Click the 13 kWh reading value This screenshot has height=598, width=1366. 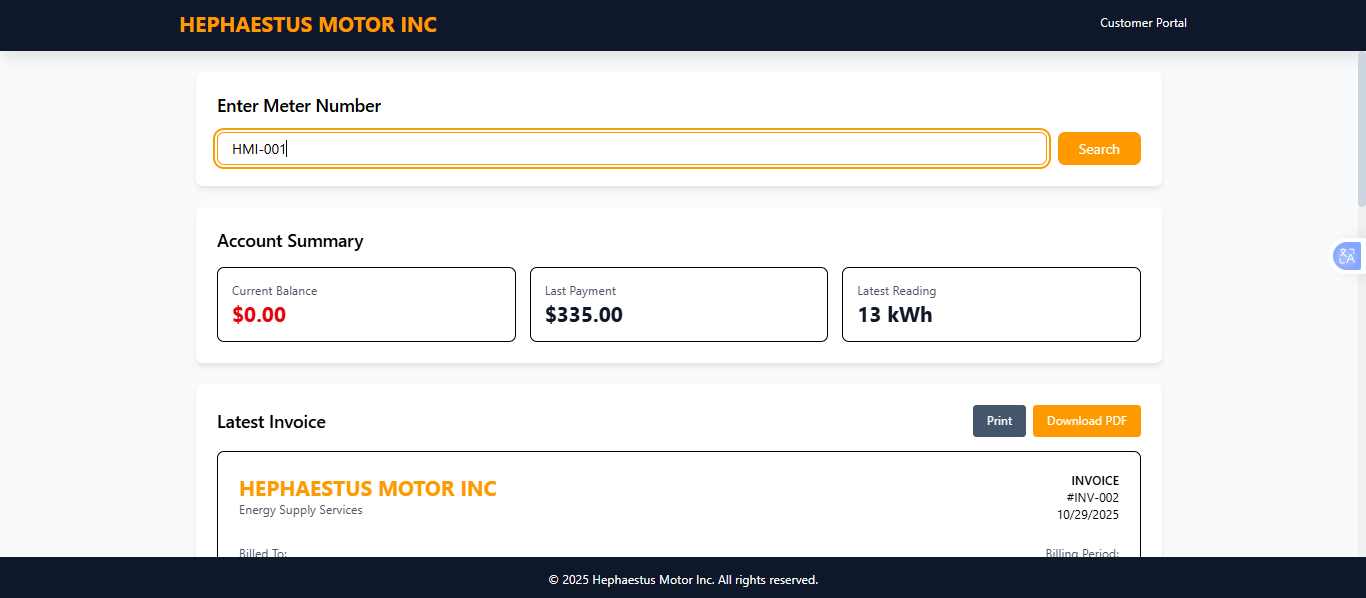click(x=894, y=315)
